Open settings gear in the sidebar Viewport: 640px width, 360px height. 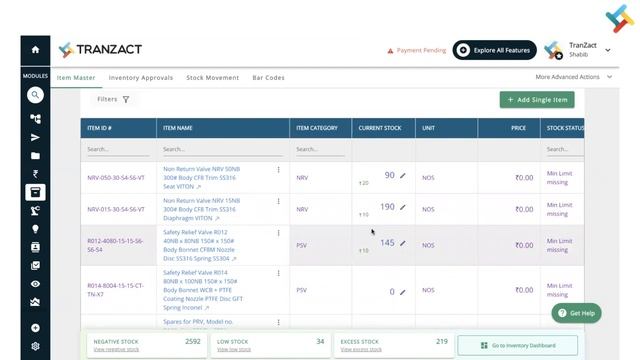click(x=36, y=346)
